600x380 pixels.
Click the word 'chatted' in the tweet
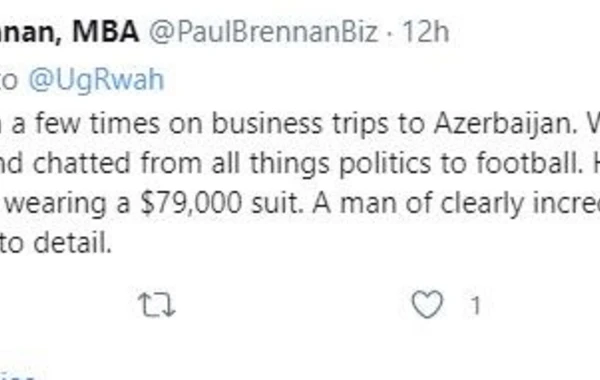pyautogui.click(x=82, y=163)
